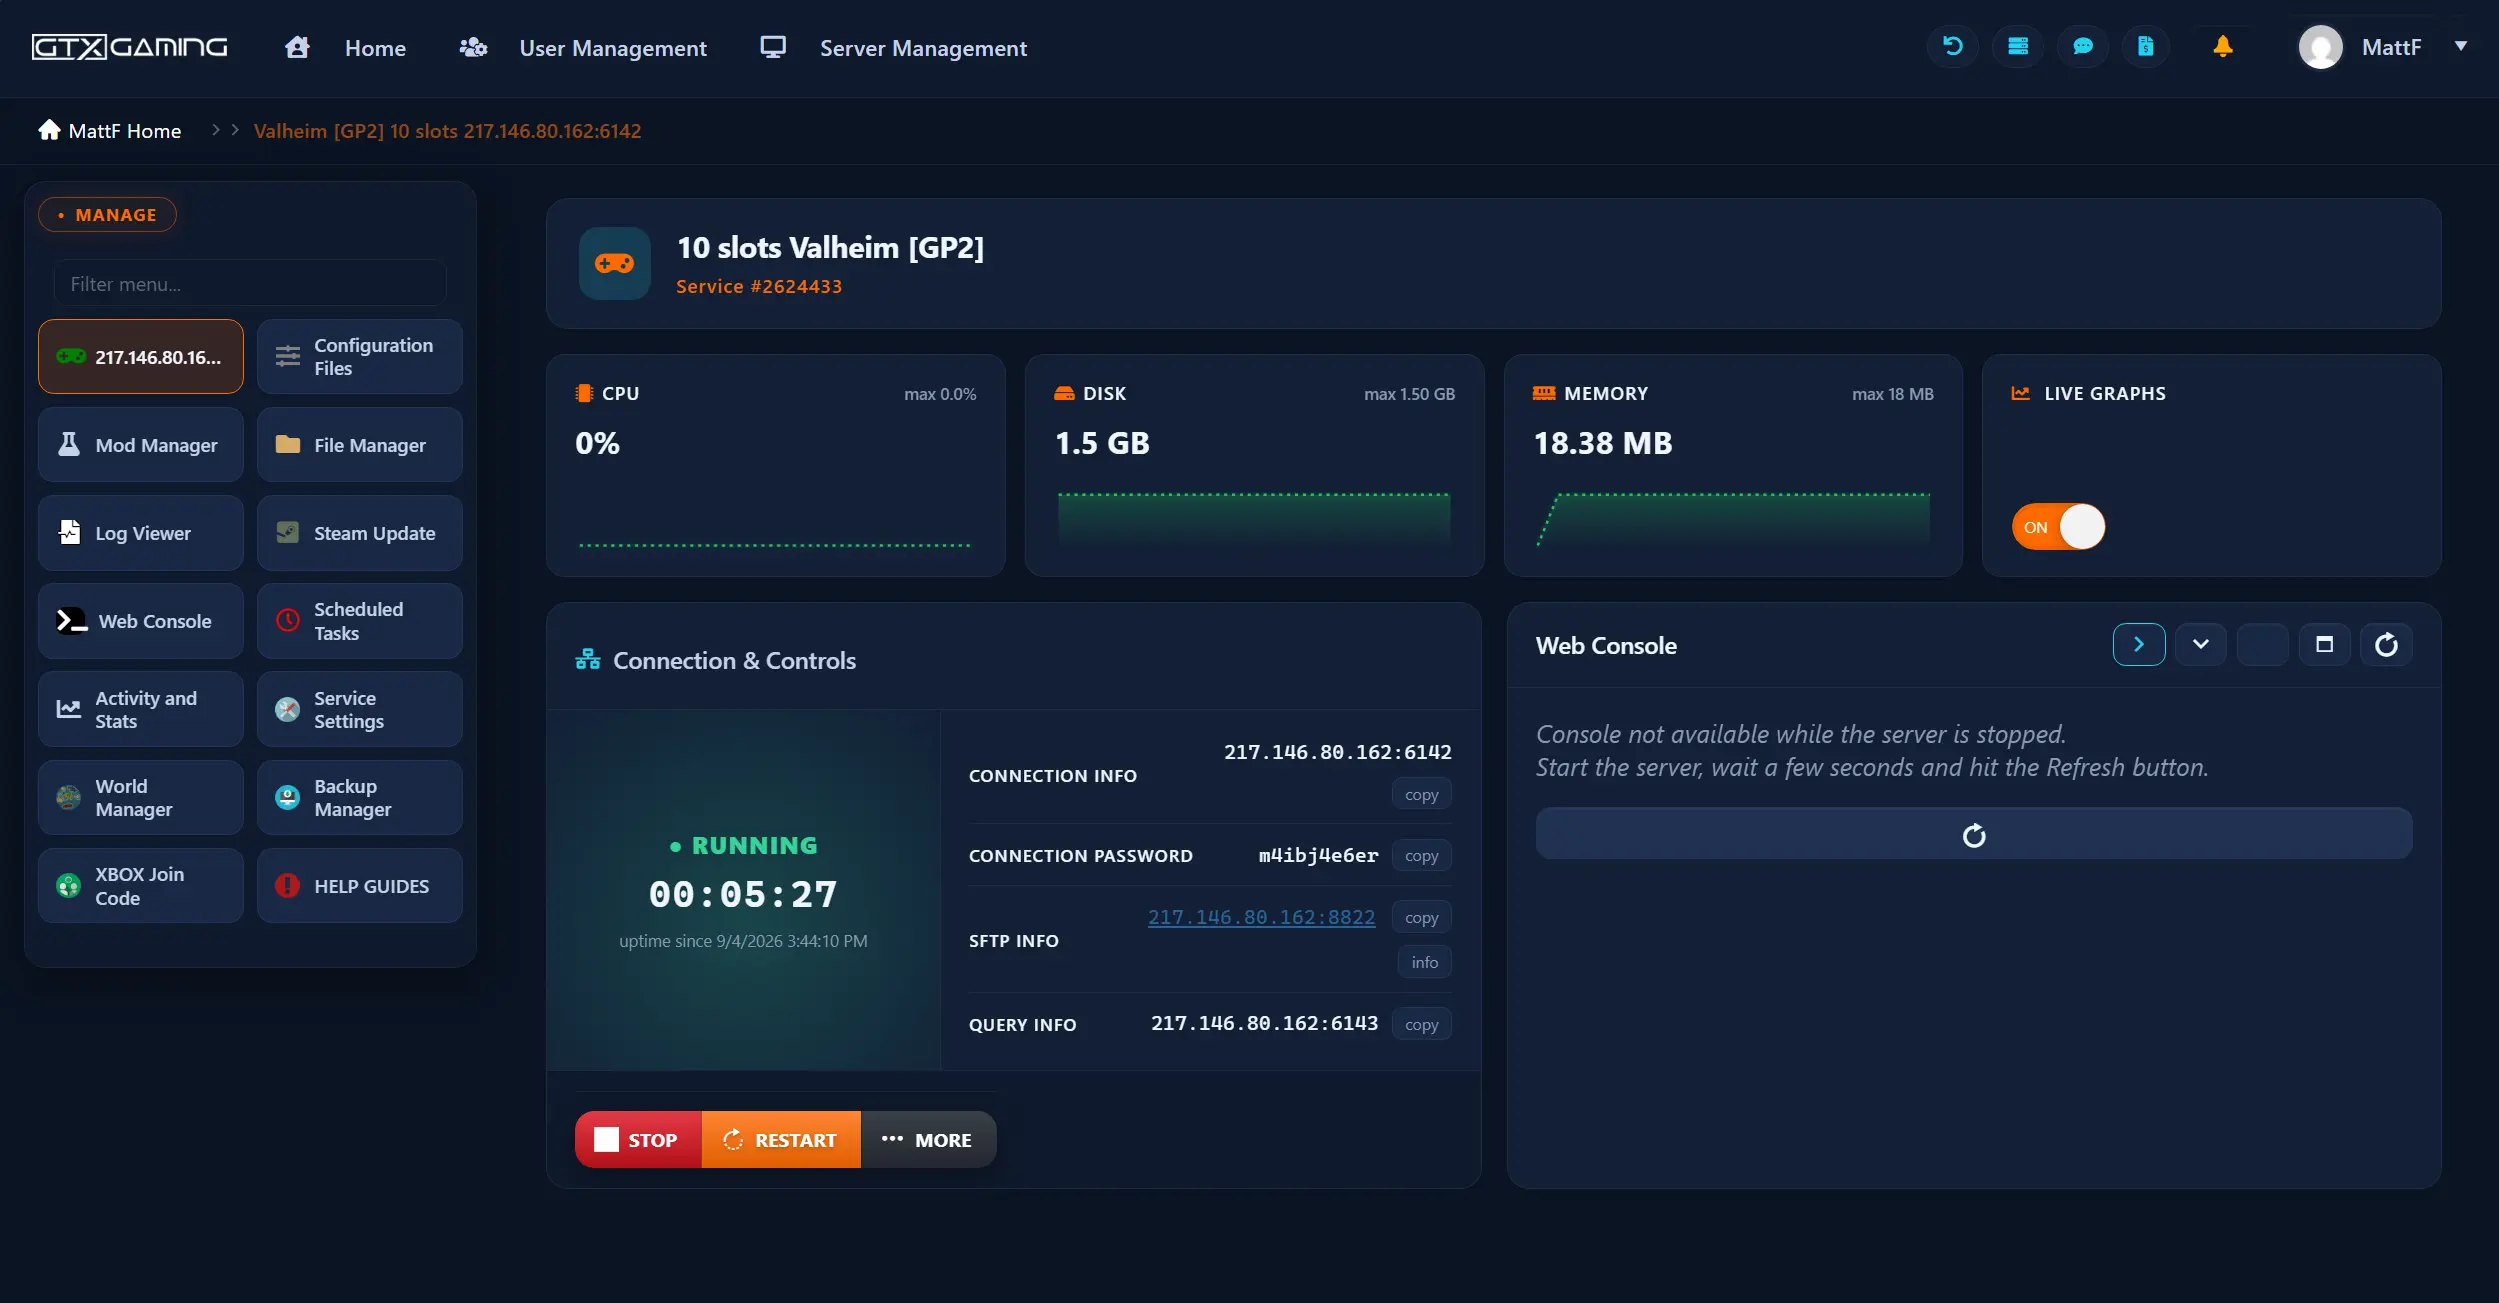Open HELP GUIDES

360,885
